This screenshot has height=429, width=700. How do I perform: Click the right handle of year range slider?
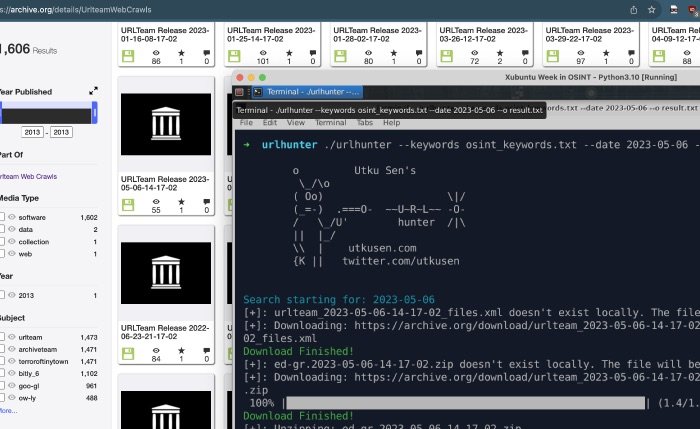(x=95, y=112)
